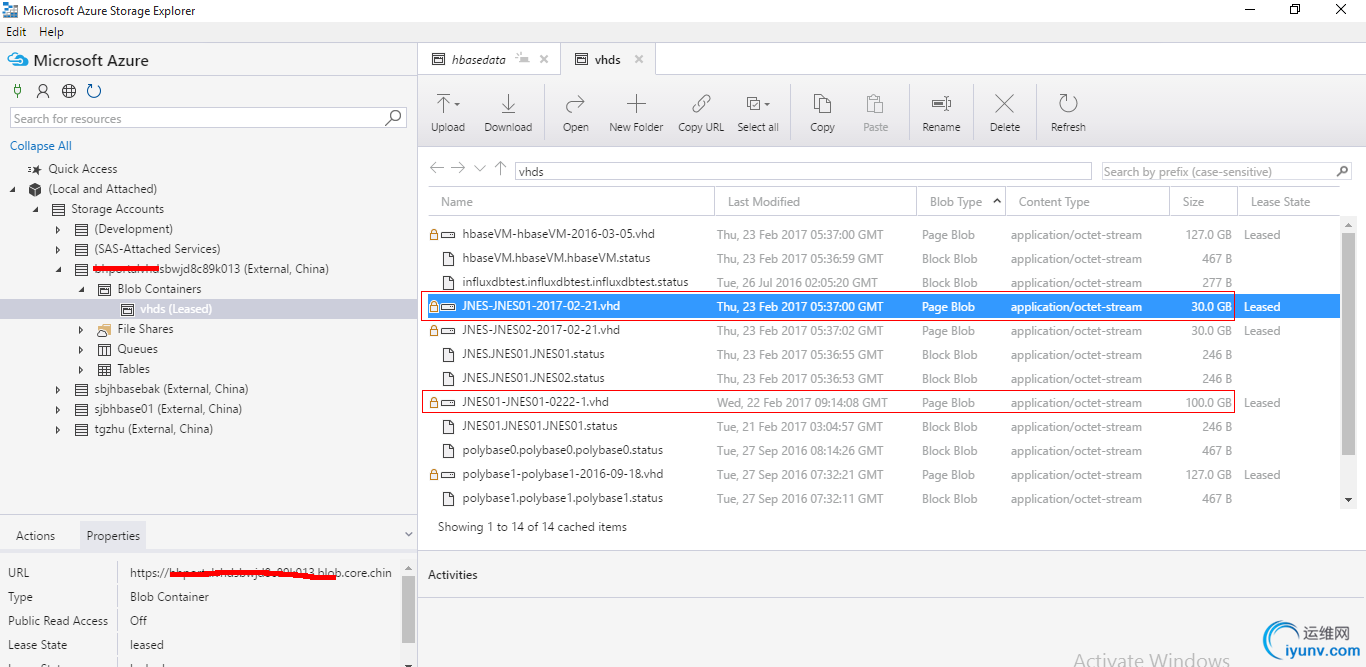Click the Delete toolbar icon
Viewport: 1366px width, 667px height.
pos(1005,103)
